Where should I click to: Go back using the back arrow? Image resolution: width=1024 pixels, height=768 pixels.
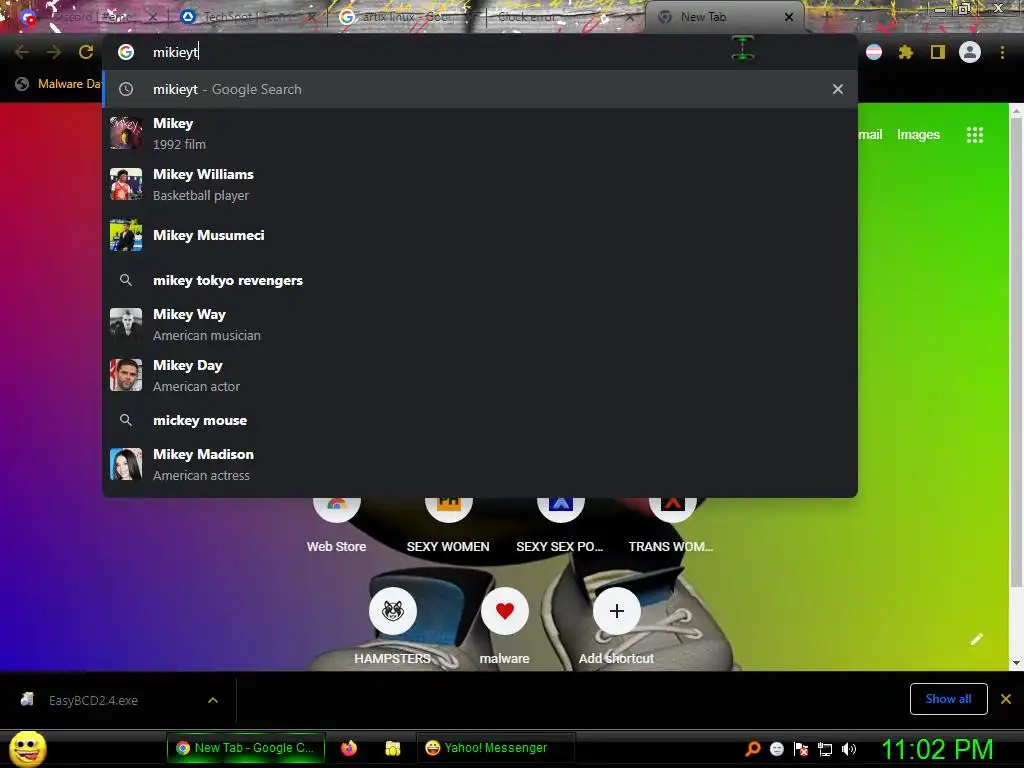pyautogui.click(x=22, y=52)
